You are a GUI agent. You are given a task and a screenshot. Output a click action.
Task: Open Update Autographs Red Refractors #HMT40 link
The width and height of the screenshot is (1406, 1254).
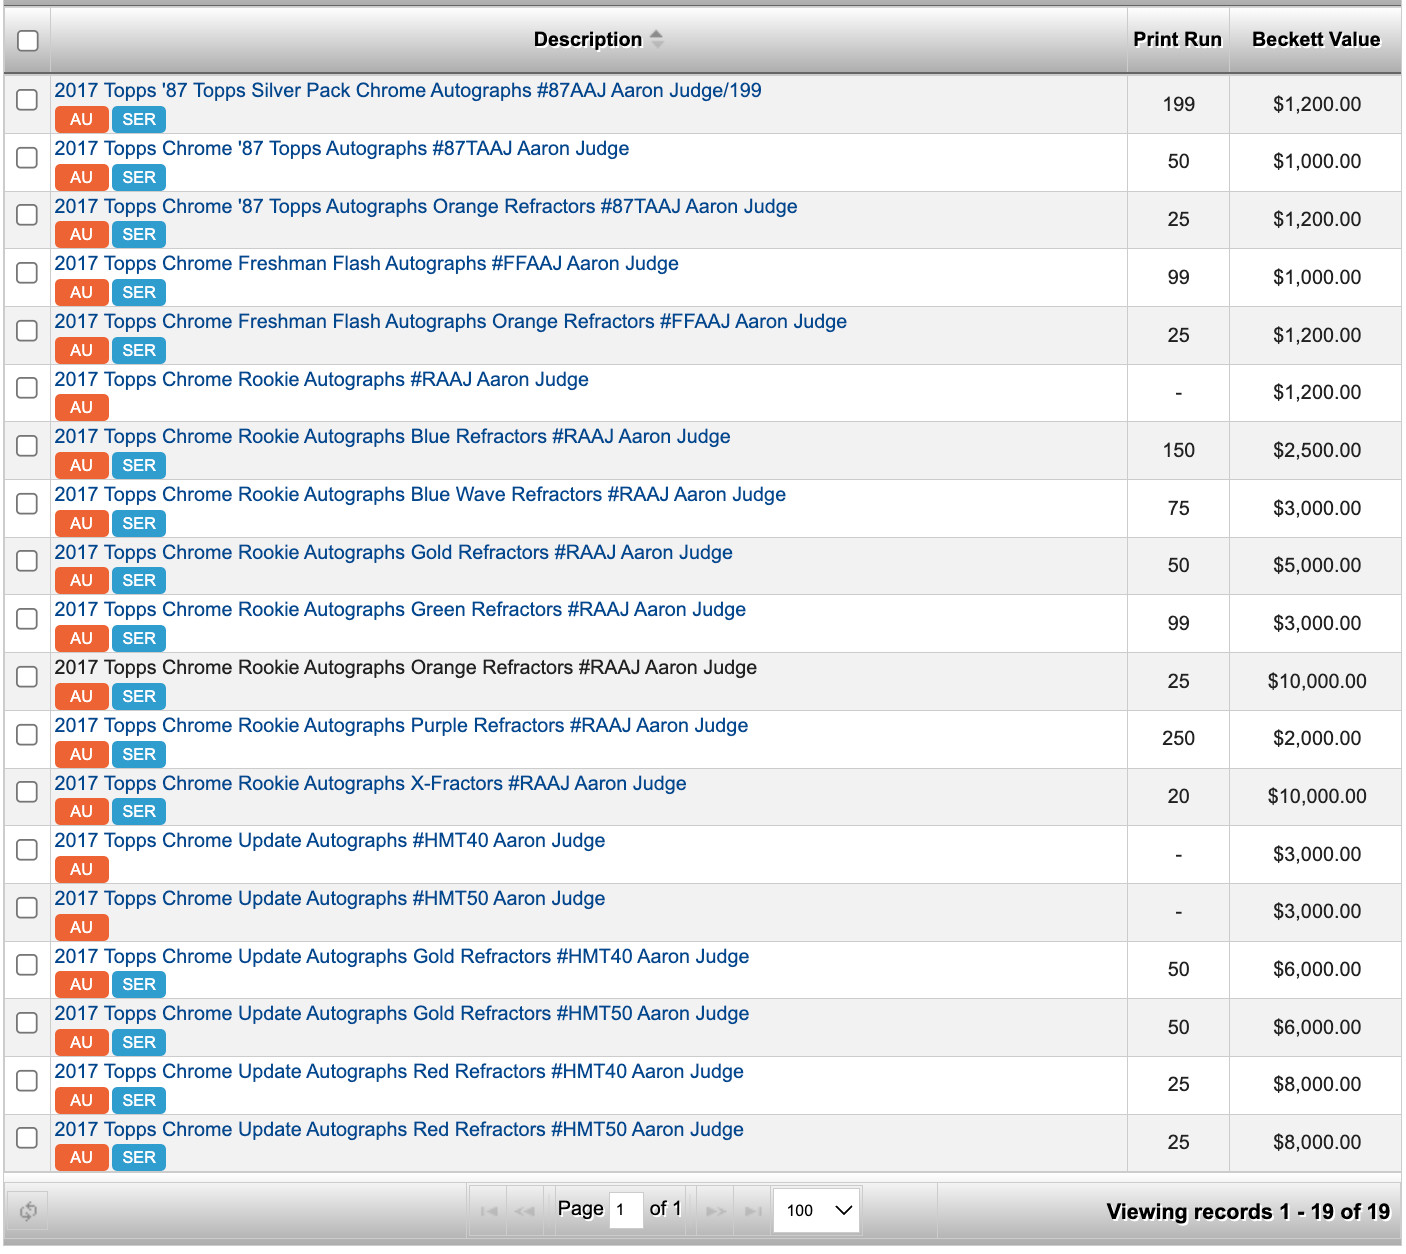pyautogui.click(x=399, y=1071)
